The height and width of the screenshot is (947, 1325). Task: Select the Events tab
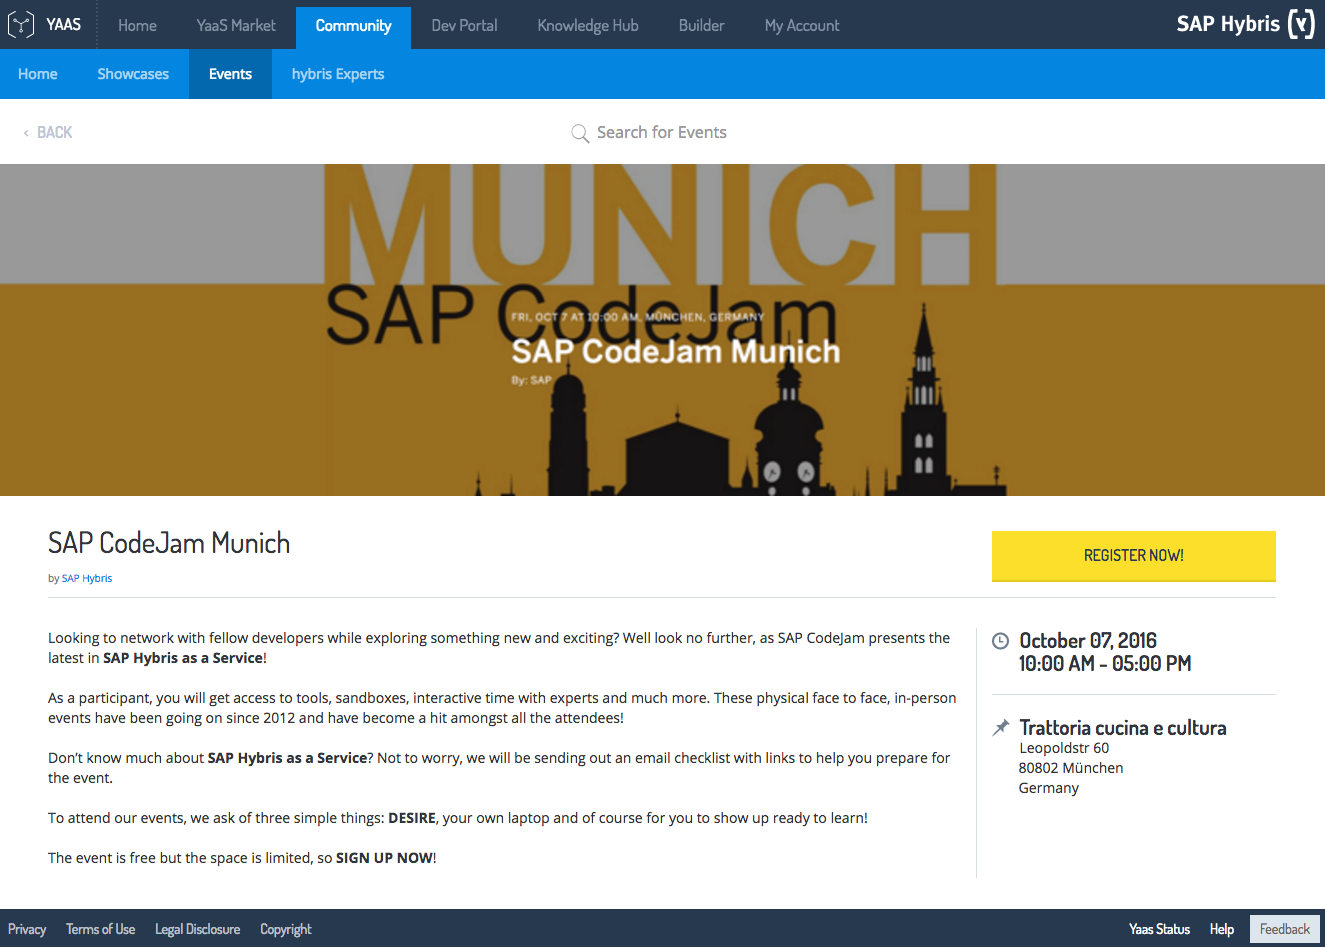point(230,74)
